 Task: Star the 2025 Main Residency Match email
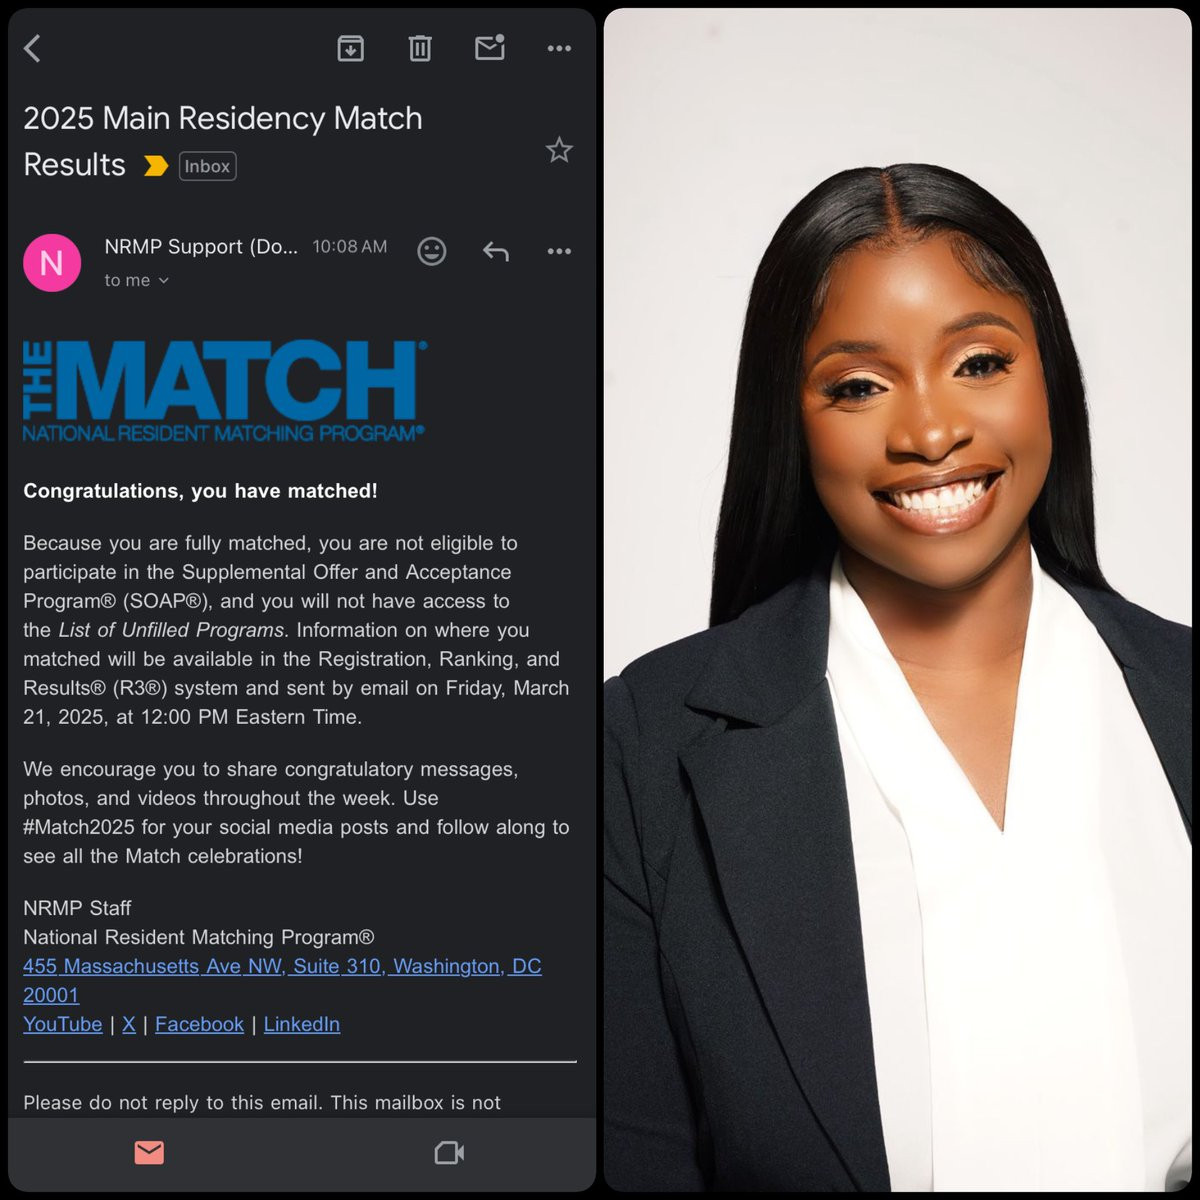[559, 150]
